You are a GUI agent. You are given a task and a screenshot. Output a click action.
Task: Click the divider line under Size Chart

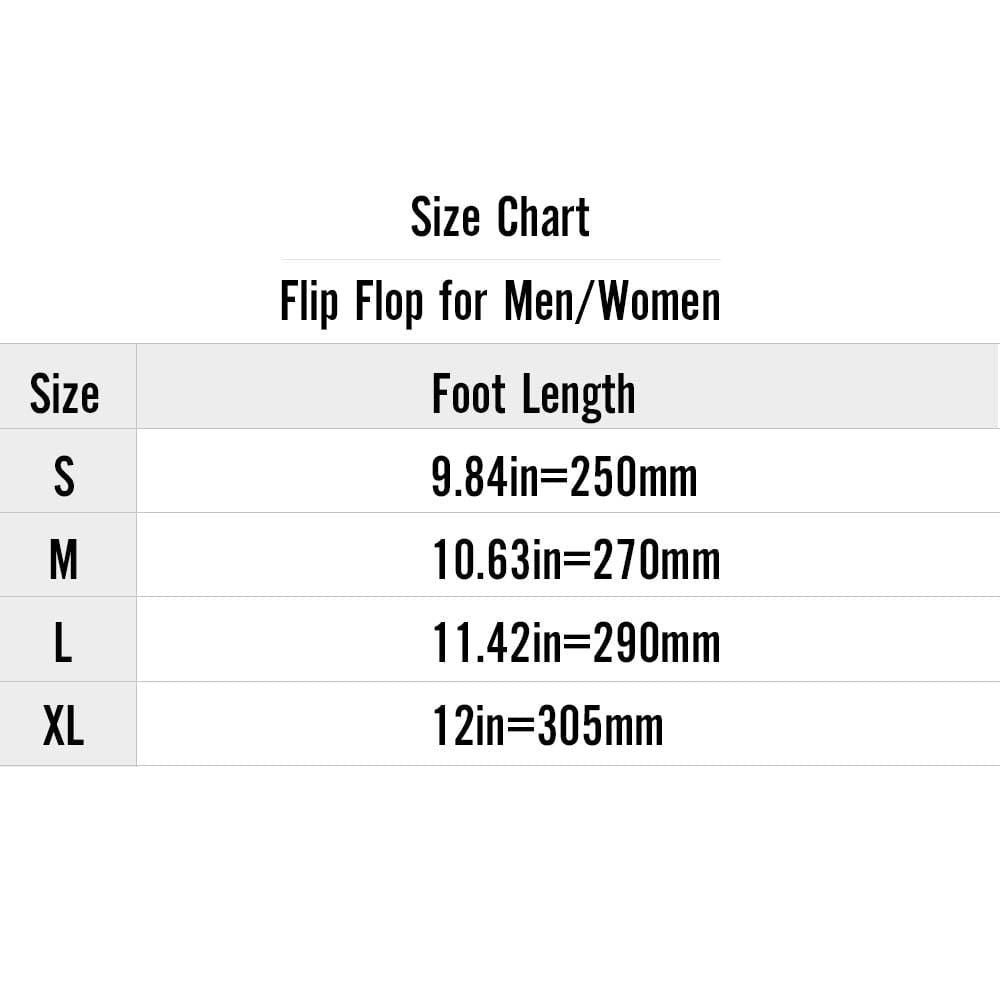tap(500, 260)
